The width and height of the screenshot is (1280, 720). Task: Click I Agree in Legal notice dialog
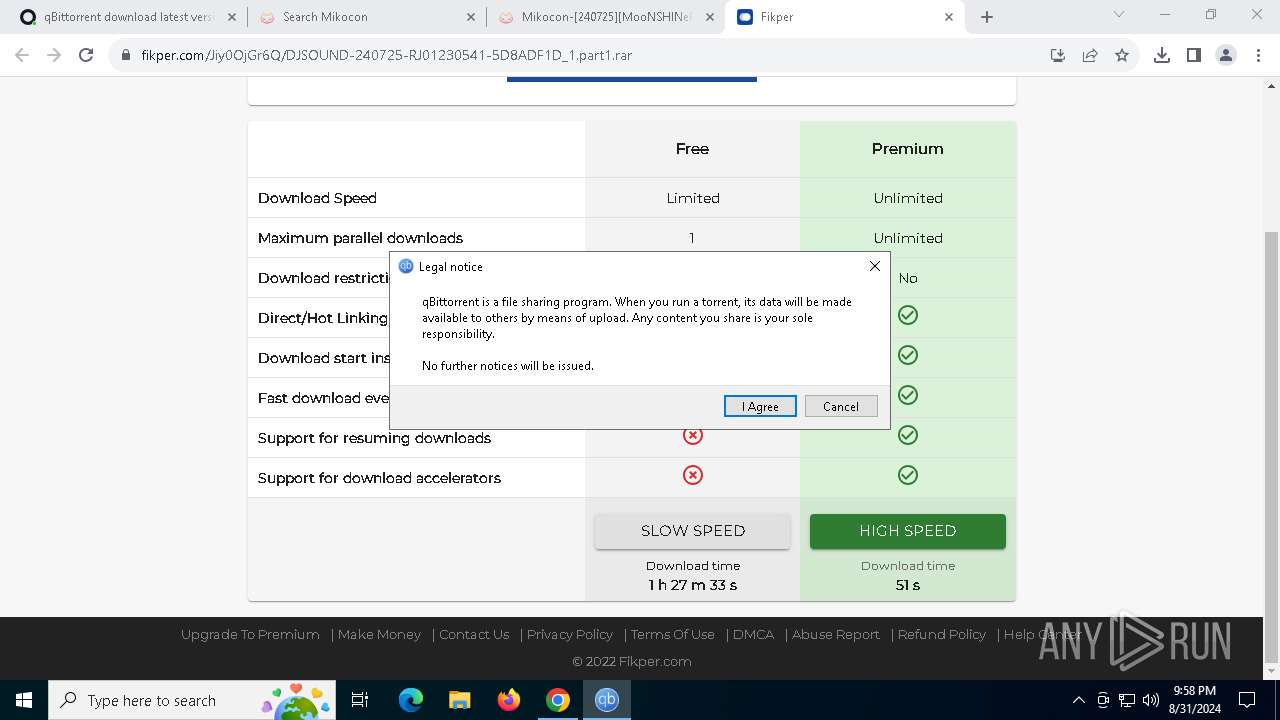point(760,406)
